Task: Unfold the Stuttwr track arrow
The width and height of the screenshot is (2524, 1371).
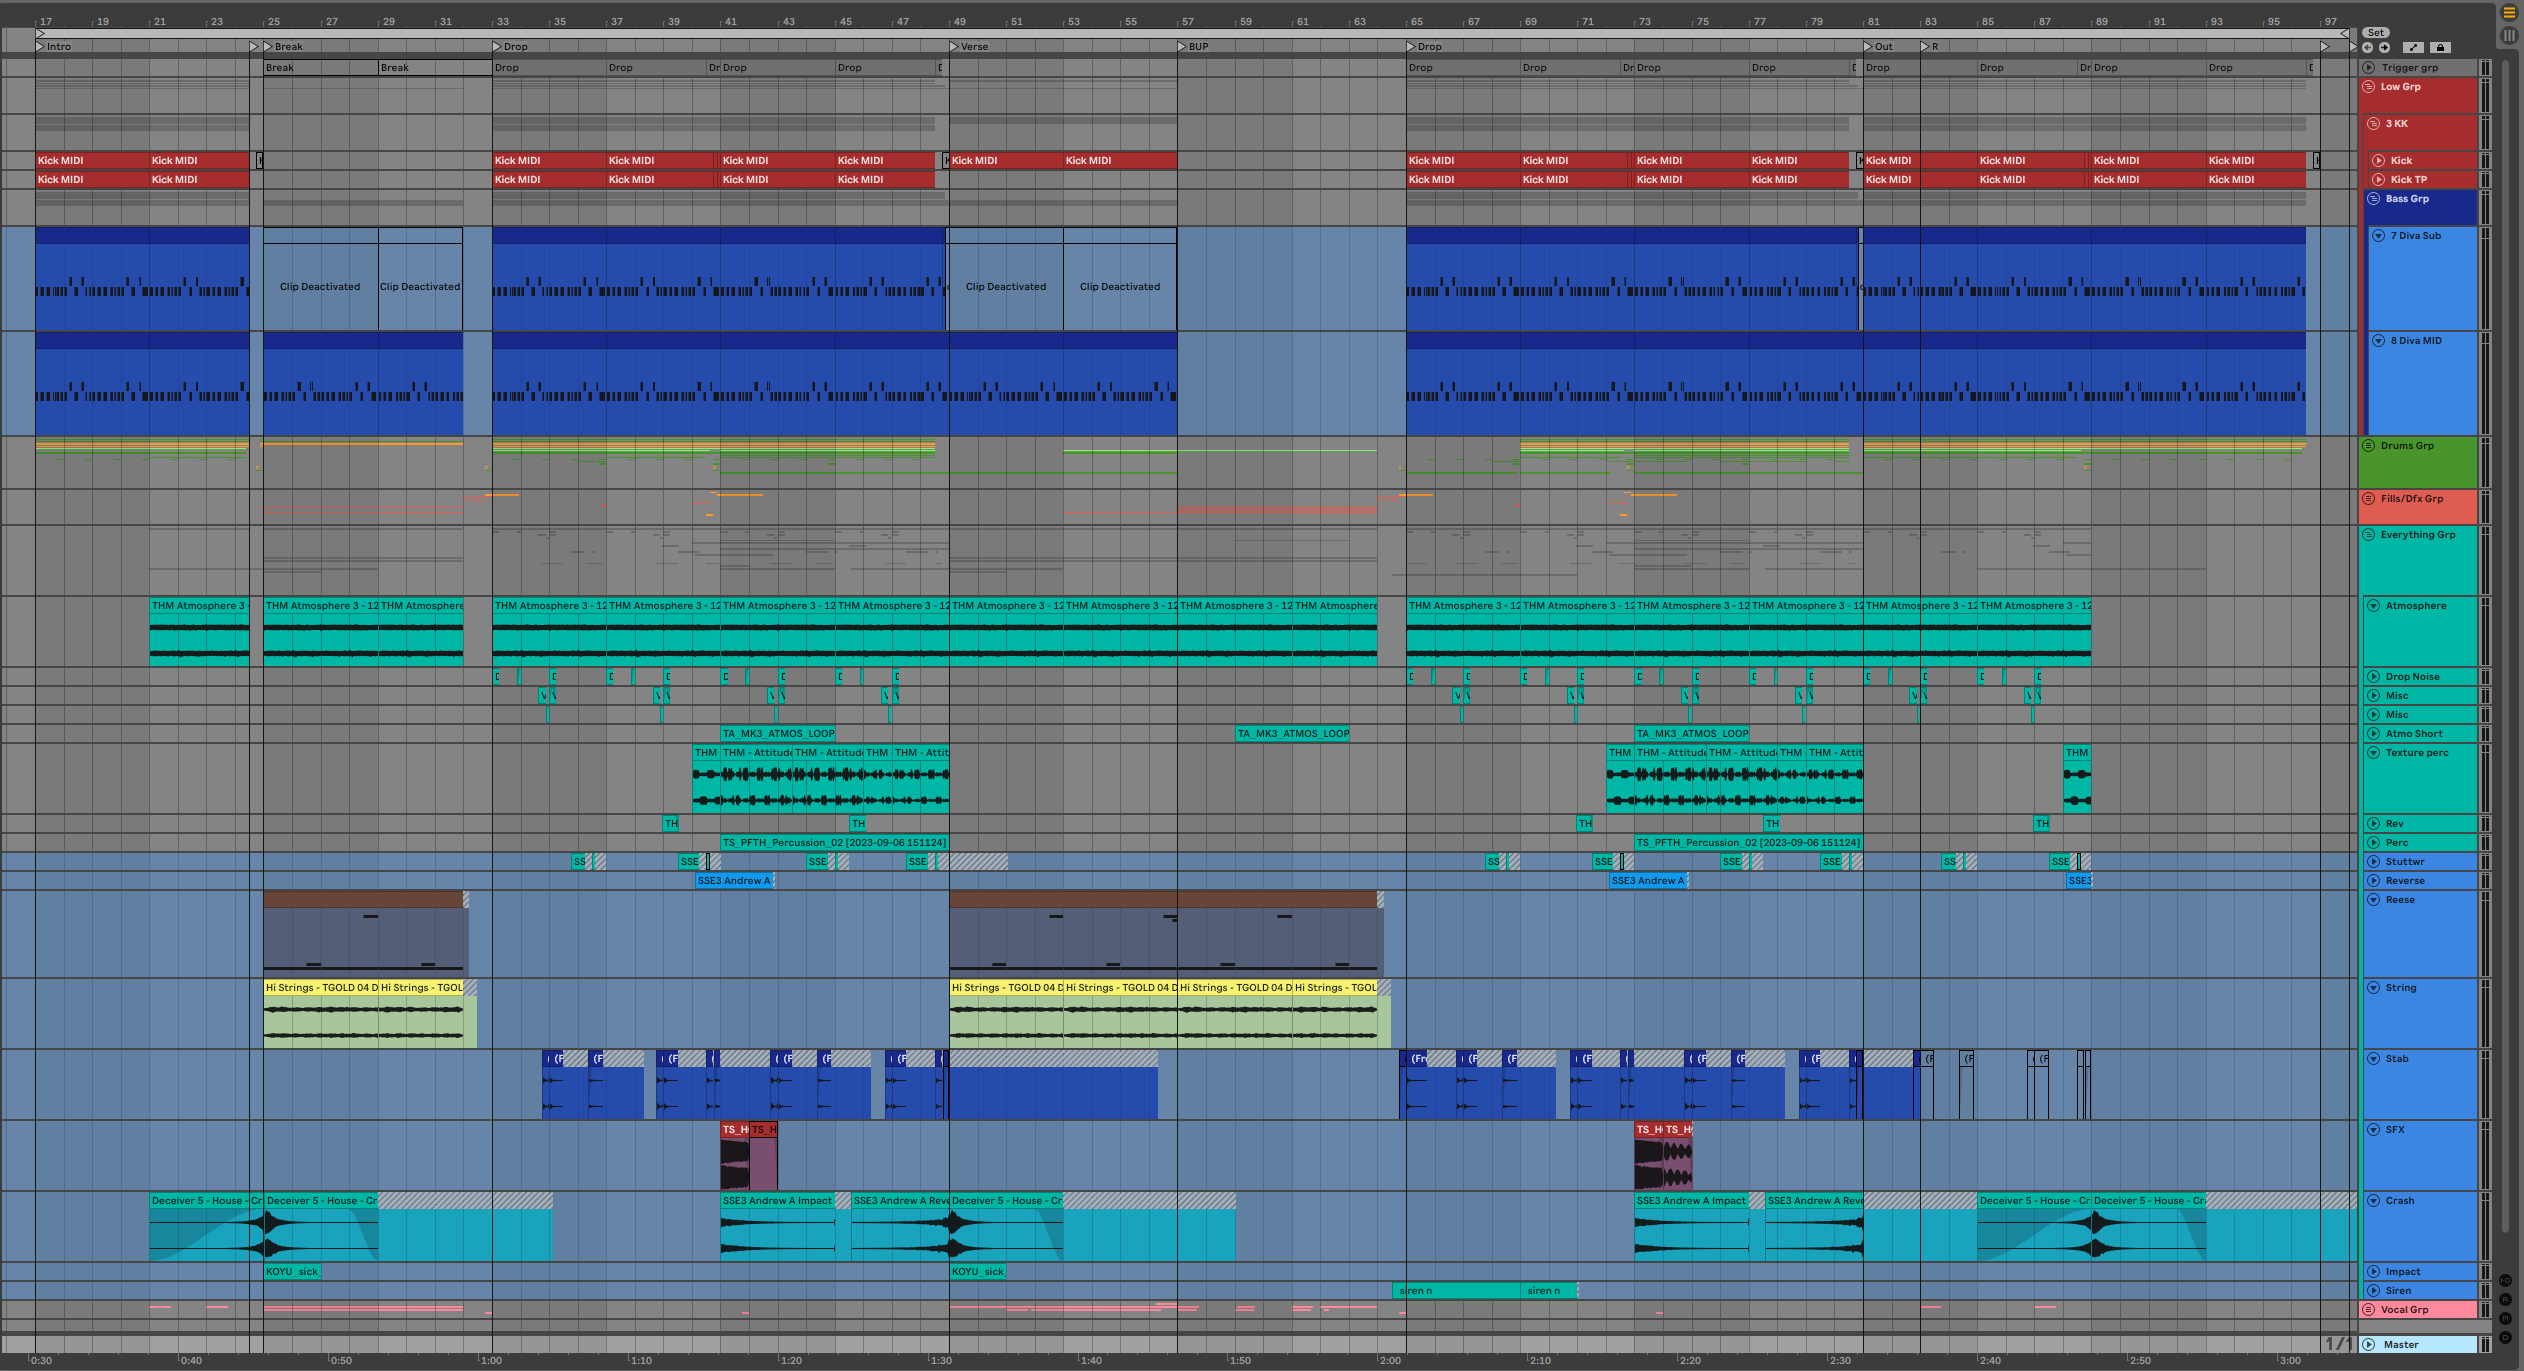Action: 2373,862
